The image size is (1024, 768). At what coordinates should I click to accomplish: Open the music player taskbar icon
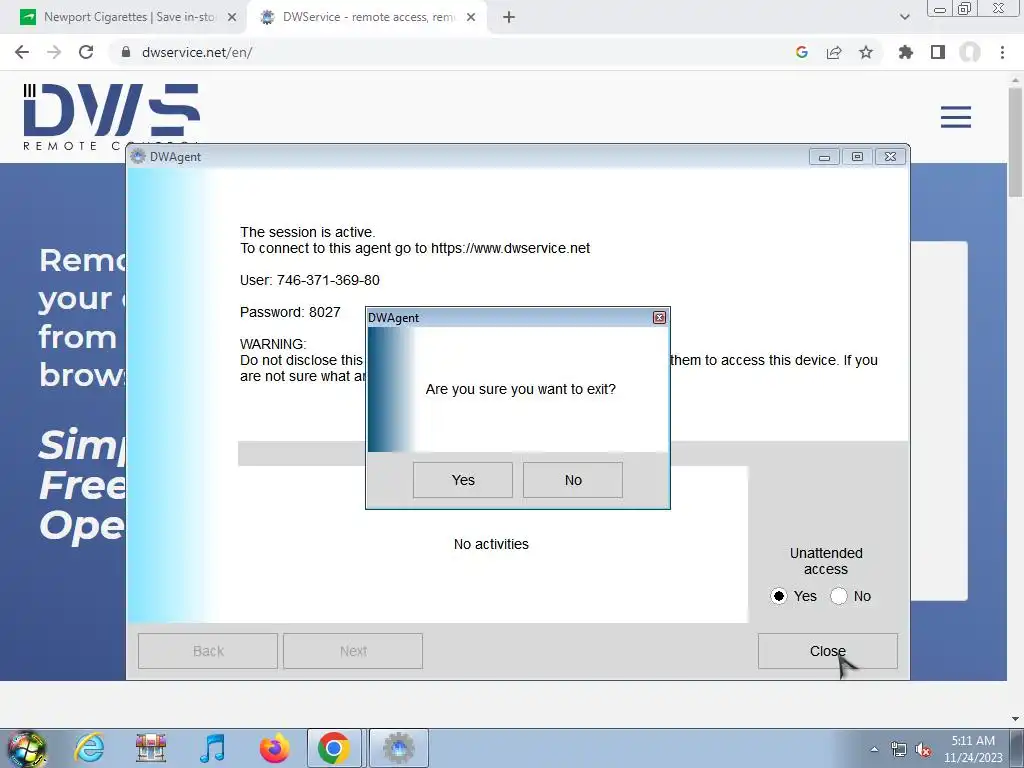(x=212, y=748)
